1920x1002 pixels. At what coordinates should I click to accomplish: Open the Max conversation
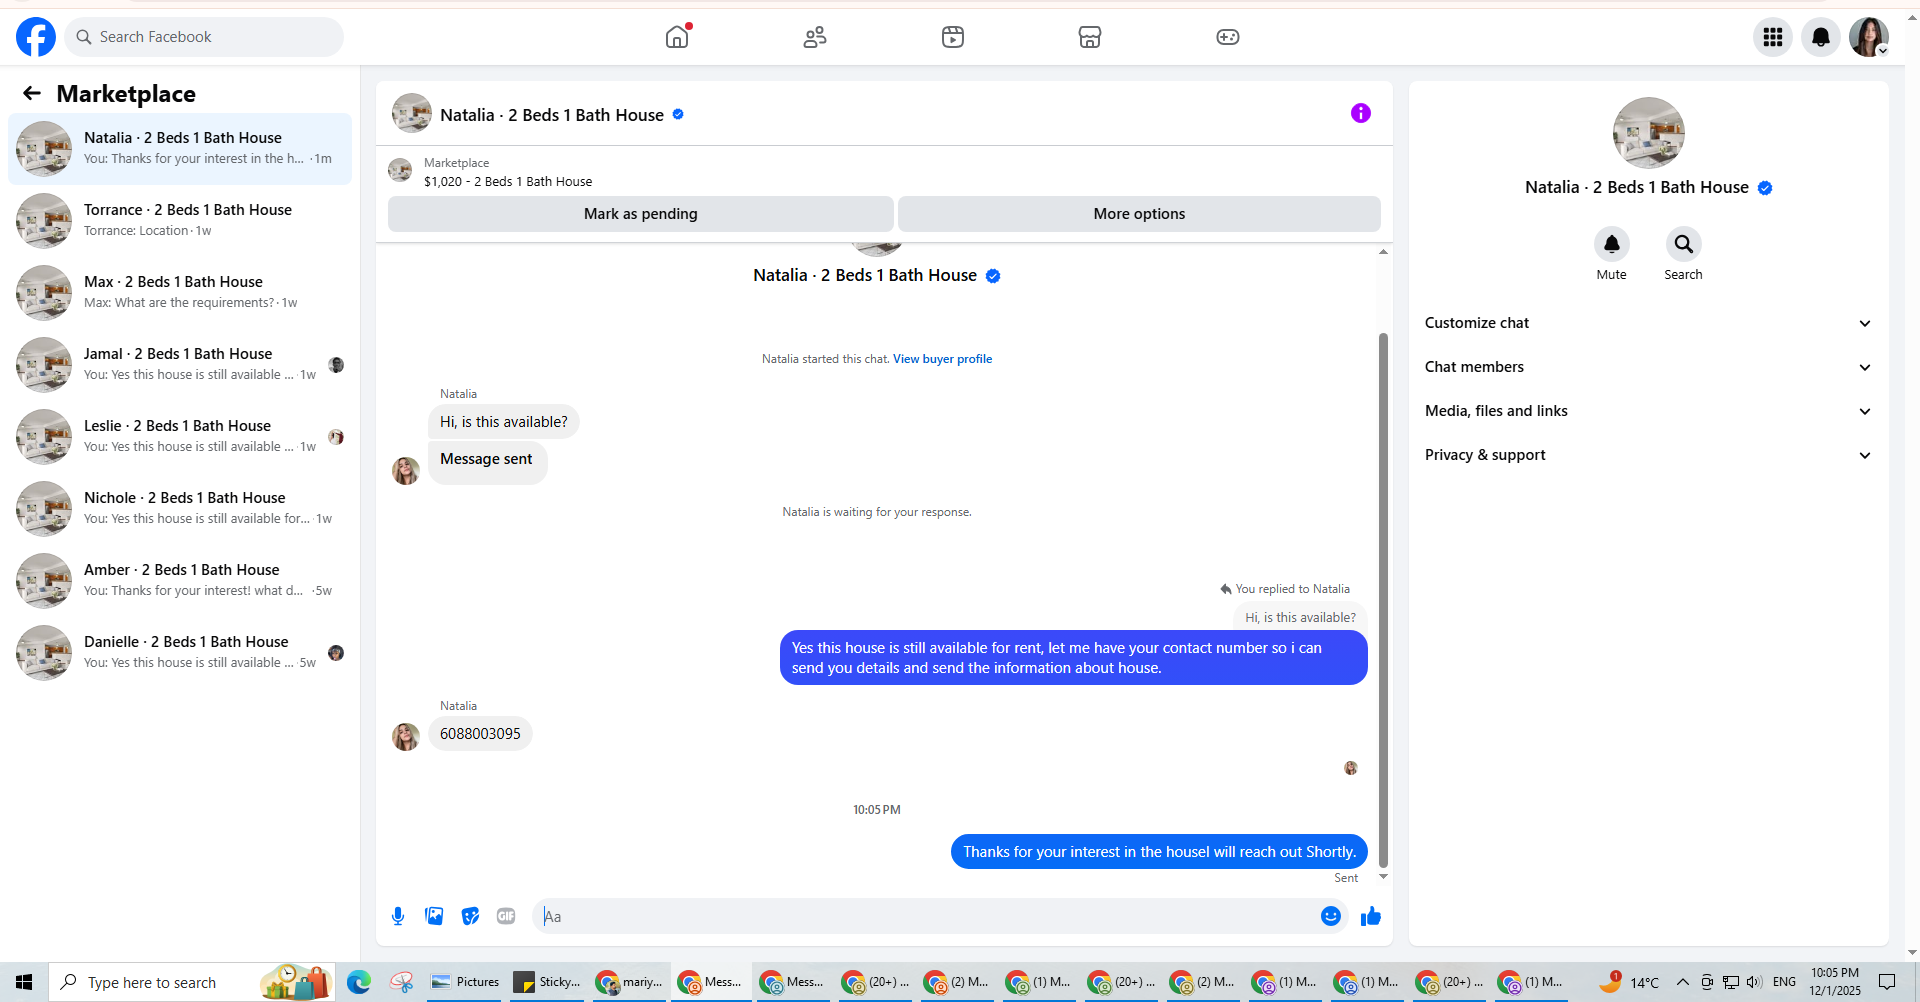point(180,293)
